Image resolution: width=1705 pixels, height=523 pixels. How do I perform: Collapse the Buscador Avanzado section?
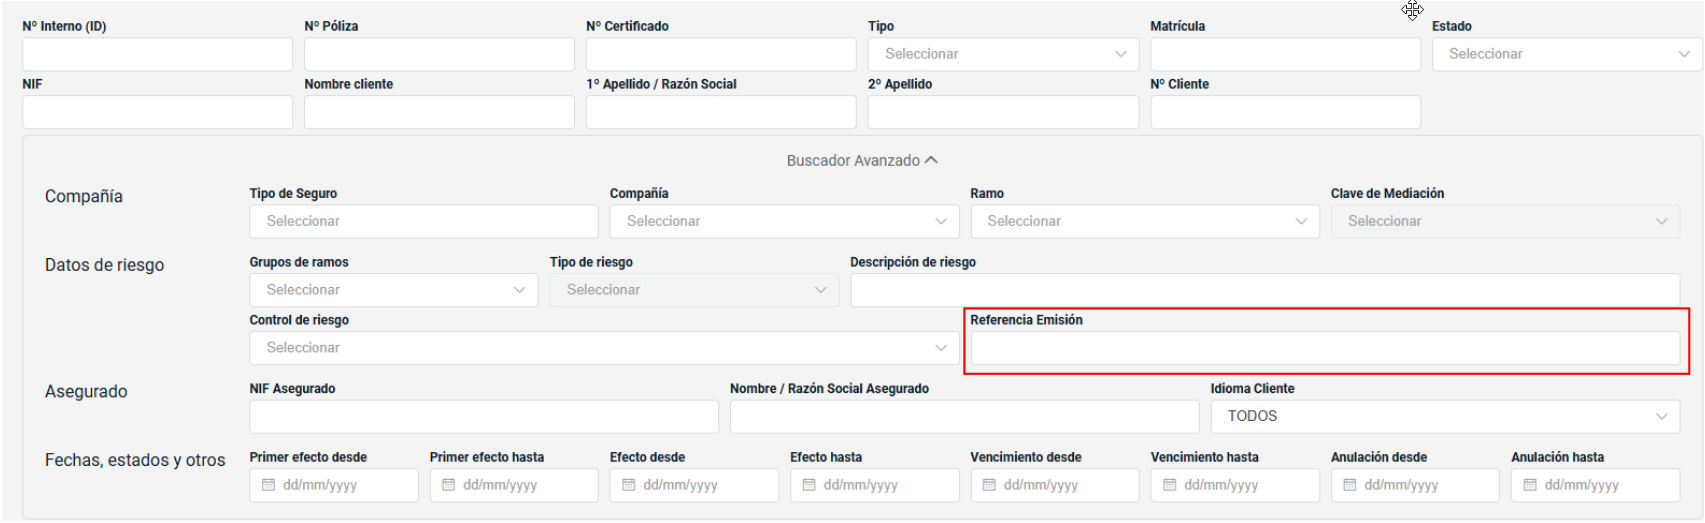862,161
